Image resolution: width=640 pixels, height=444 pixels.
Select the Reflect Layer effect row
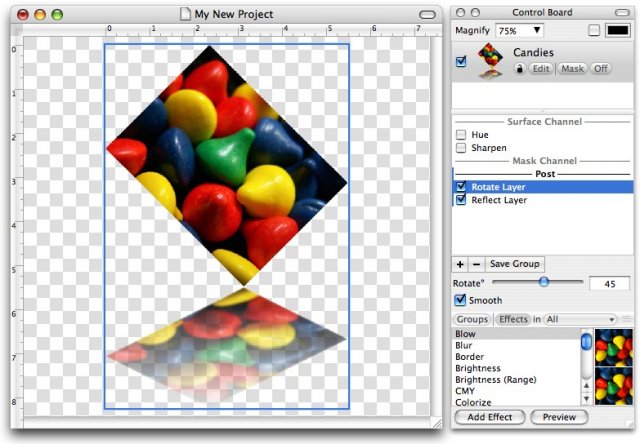(x=543, y=200)
